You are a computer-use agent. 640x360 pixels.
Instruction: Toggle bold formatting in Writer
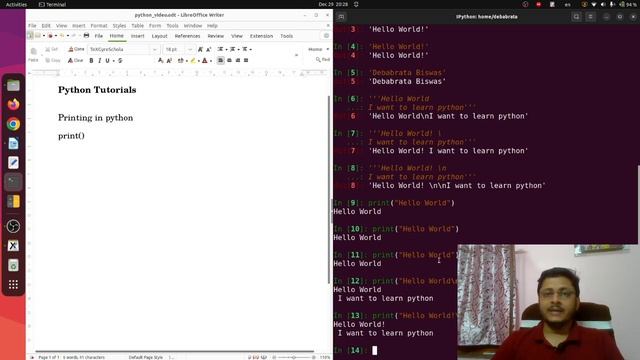coord(91,60)
